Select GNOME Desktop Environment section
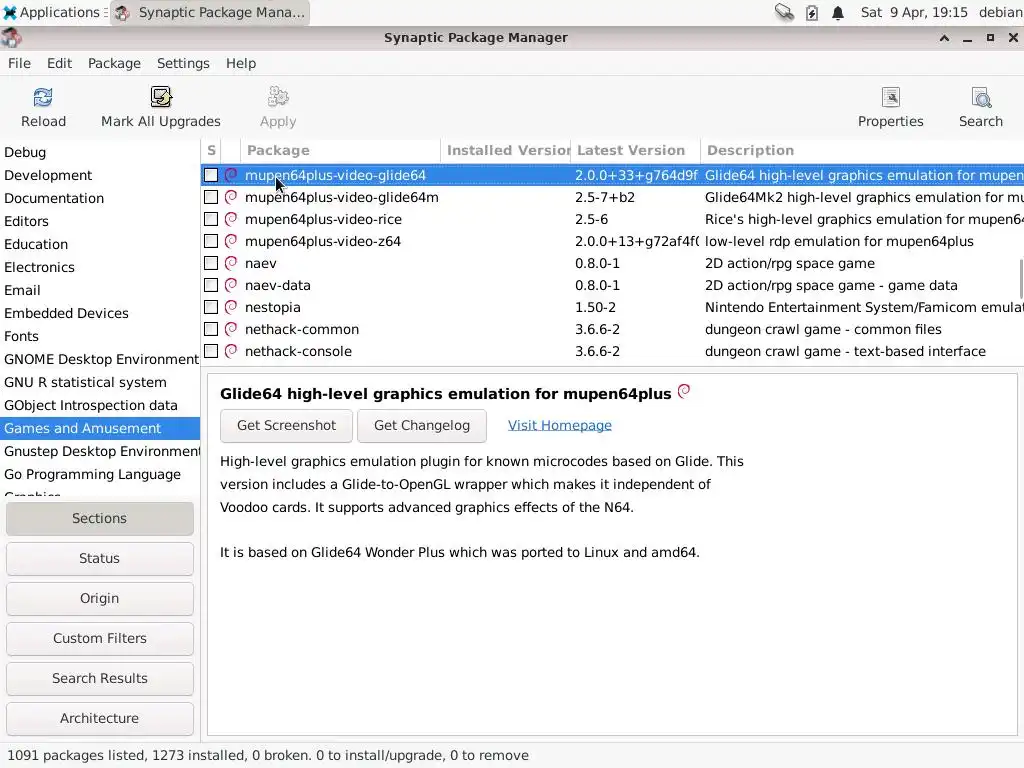This screenshot has height=768, width=1024. click(100, 359)
